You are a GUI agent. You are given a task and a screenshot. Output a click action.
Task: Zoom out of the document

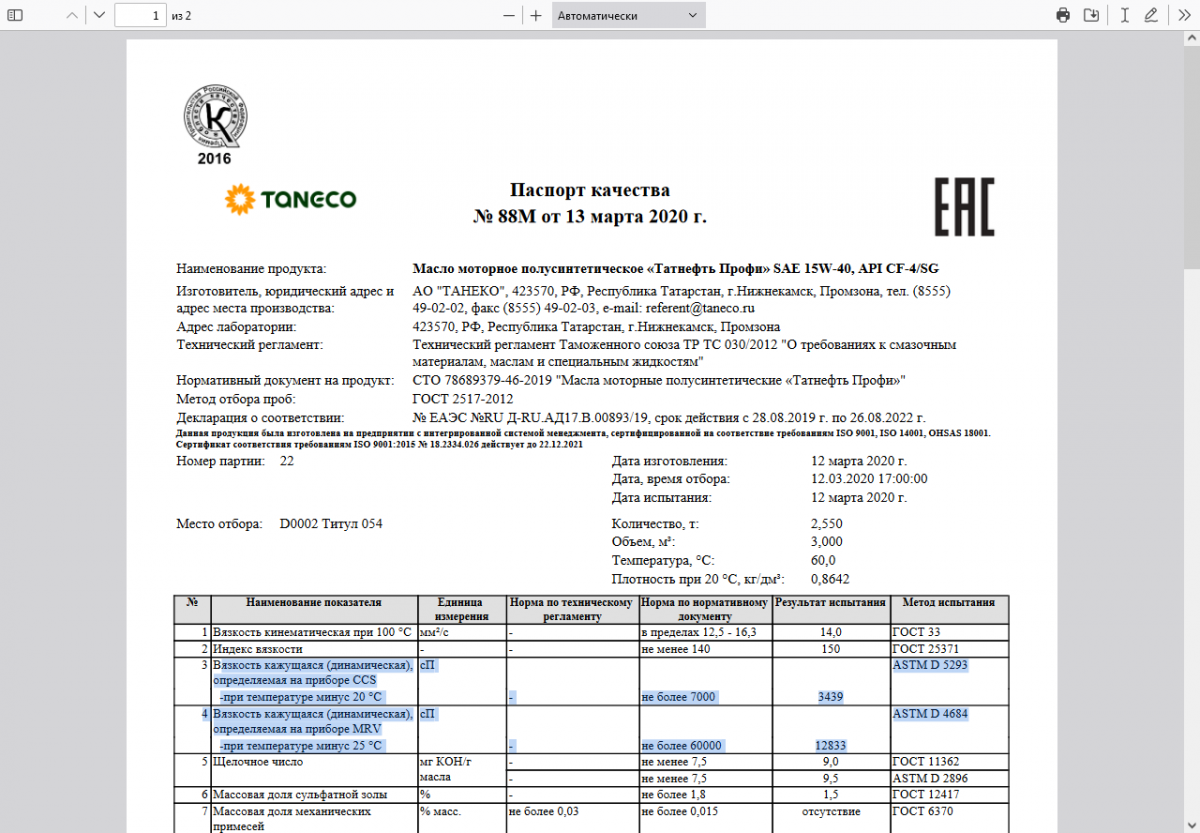[509, 15]
